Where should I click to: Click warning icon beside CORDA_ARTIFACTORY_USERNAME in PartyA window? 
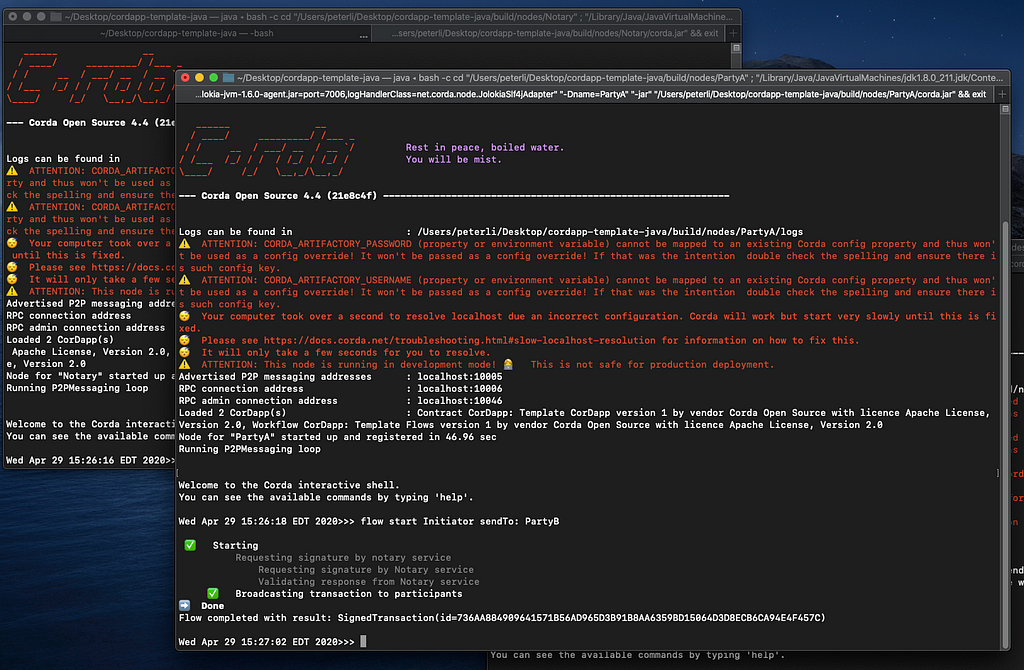pyautogui.click(x=185, y=279)
